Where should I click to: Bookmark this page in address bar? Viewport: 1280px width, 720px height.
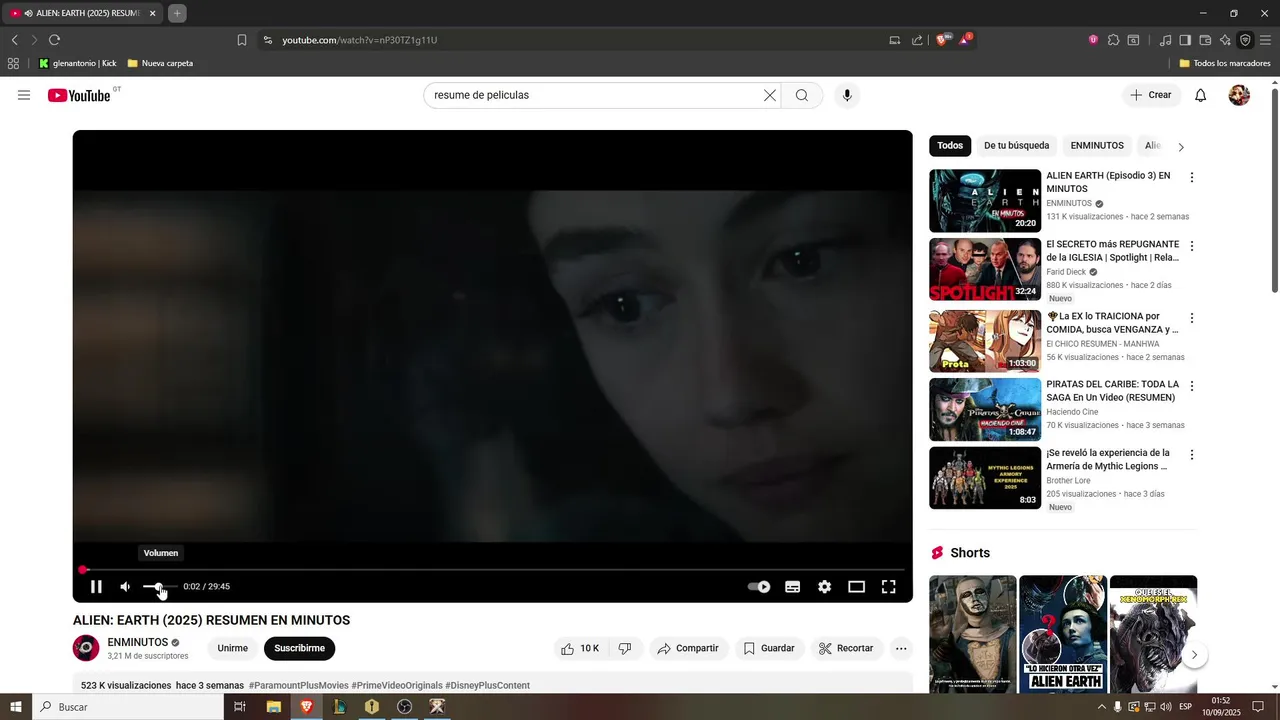(242, 40)
